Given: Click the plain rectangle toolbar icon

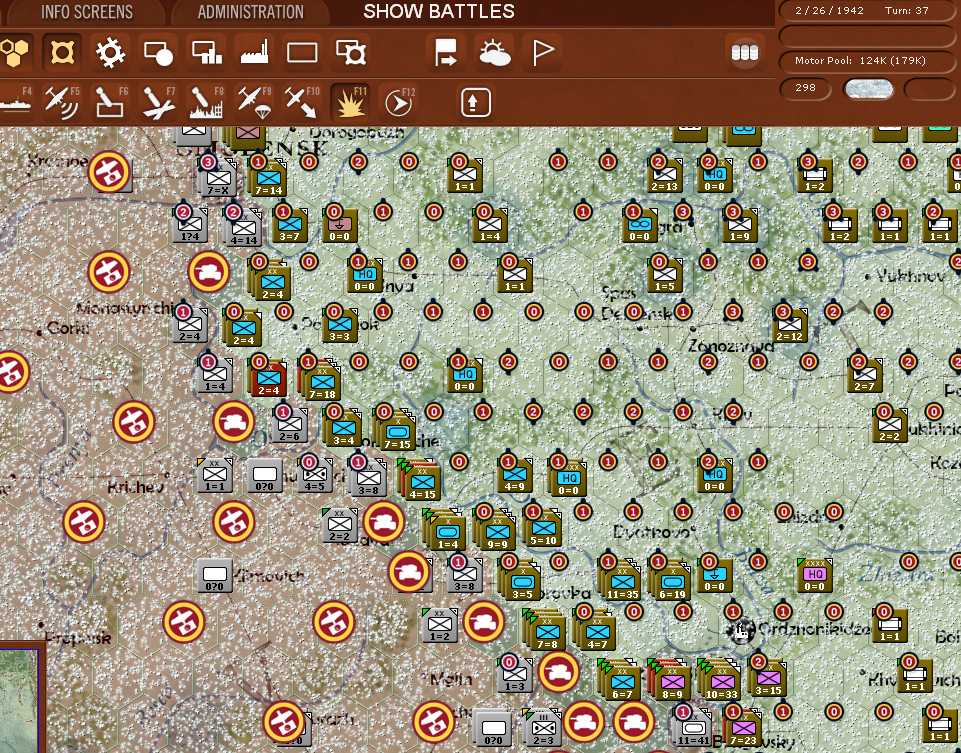Looking at the screenshot, I should 302,53.
